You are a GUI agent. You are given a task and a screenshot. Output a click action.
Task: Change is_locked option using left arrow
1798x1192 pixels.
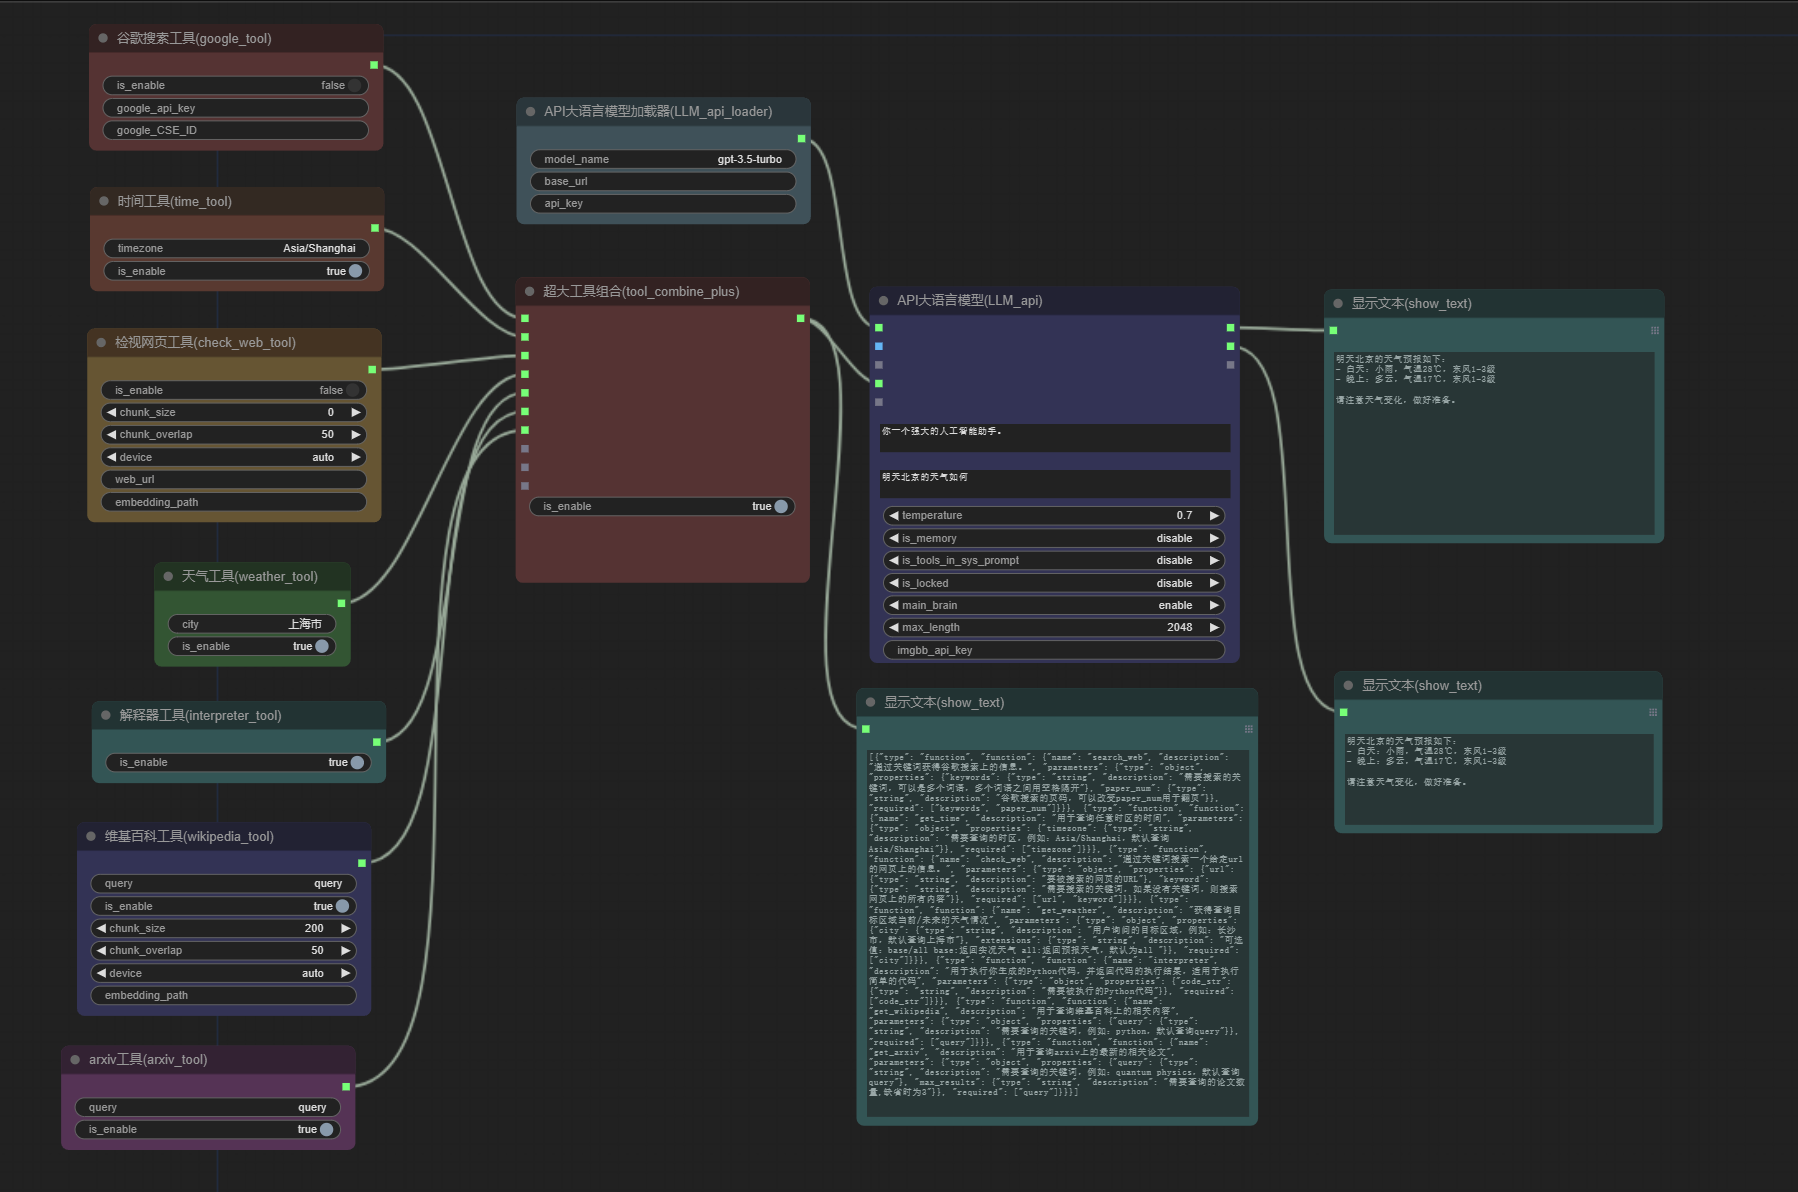coord(894,583)
